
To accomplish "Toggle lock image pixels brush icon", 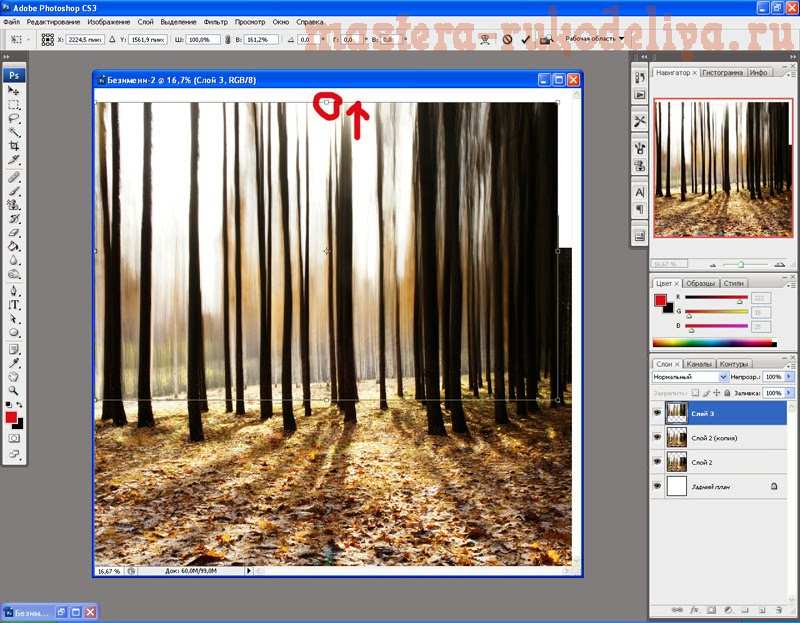I will (706, 393).
